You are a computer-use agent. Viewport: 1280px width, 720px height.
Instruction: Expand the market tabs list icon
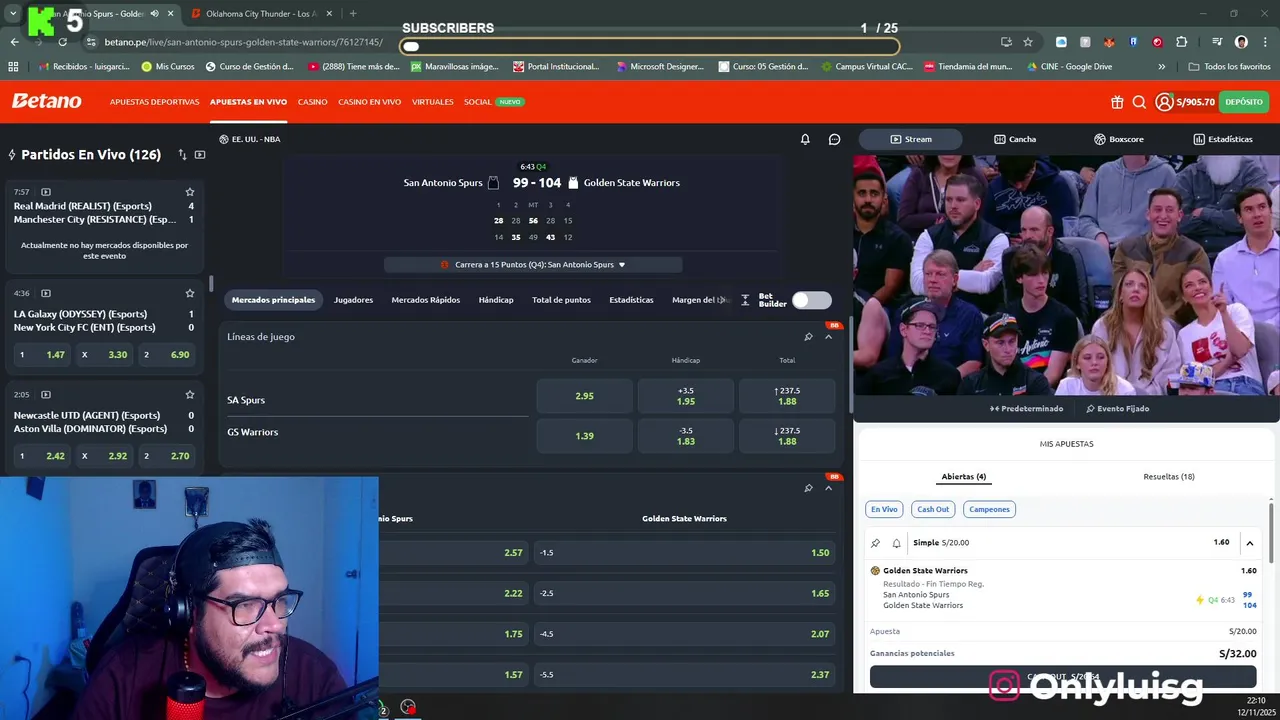(x=745, y=300)
